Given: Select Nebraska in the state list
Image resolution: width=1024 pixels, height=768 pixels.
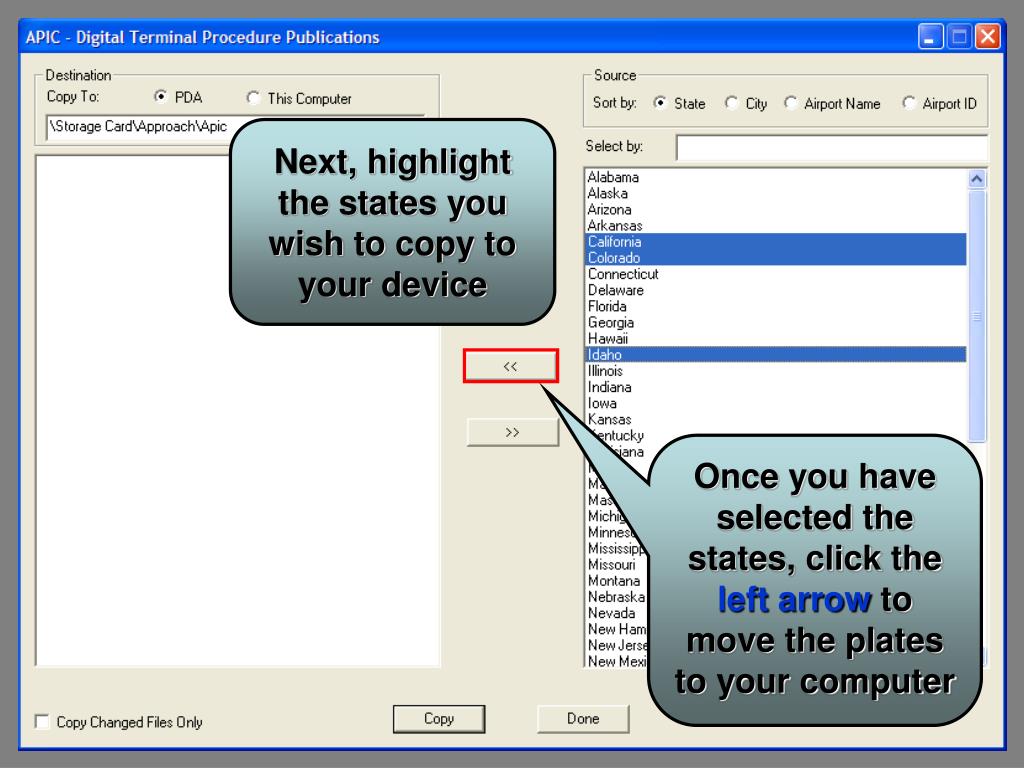Looking at the screenshot, I should (616, 597).
